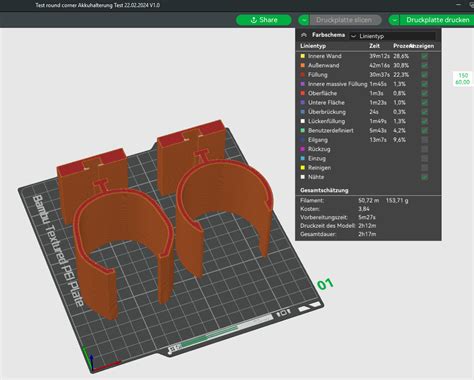This screenshot has height=380, width=474.
Task: Click the Benutzerdefiniert percentage 4,2%
Action: [399, 131]
